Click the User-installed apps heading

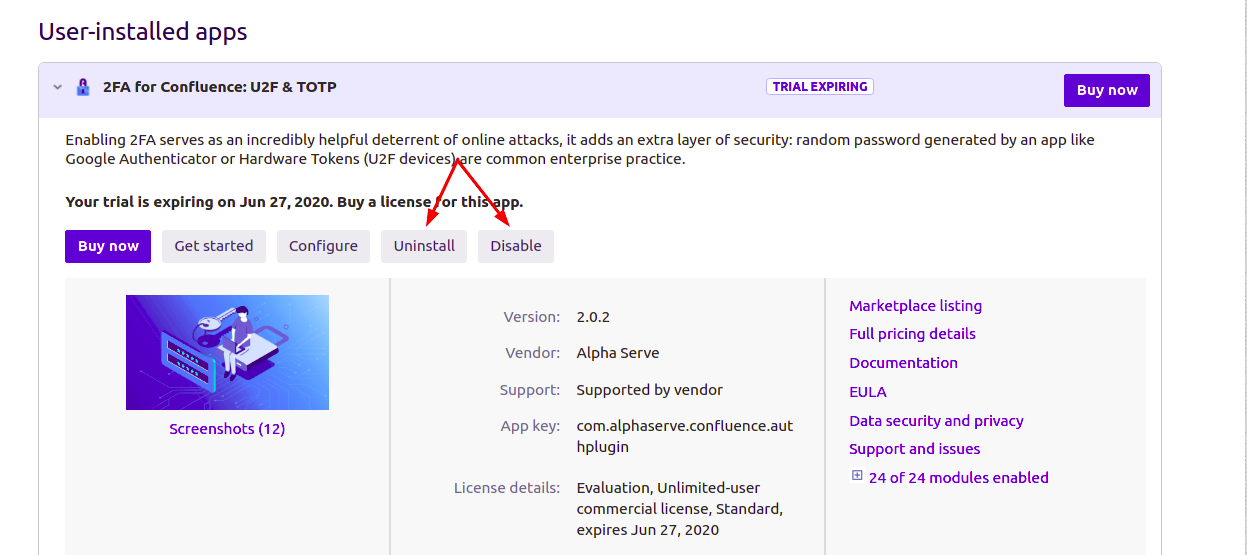(143, 32)
